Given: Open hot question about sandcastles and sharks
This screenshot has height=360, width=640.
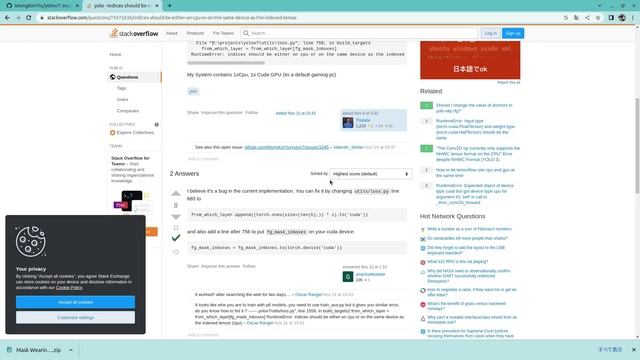Looking at the screenshot, I should point(467,238).
